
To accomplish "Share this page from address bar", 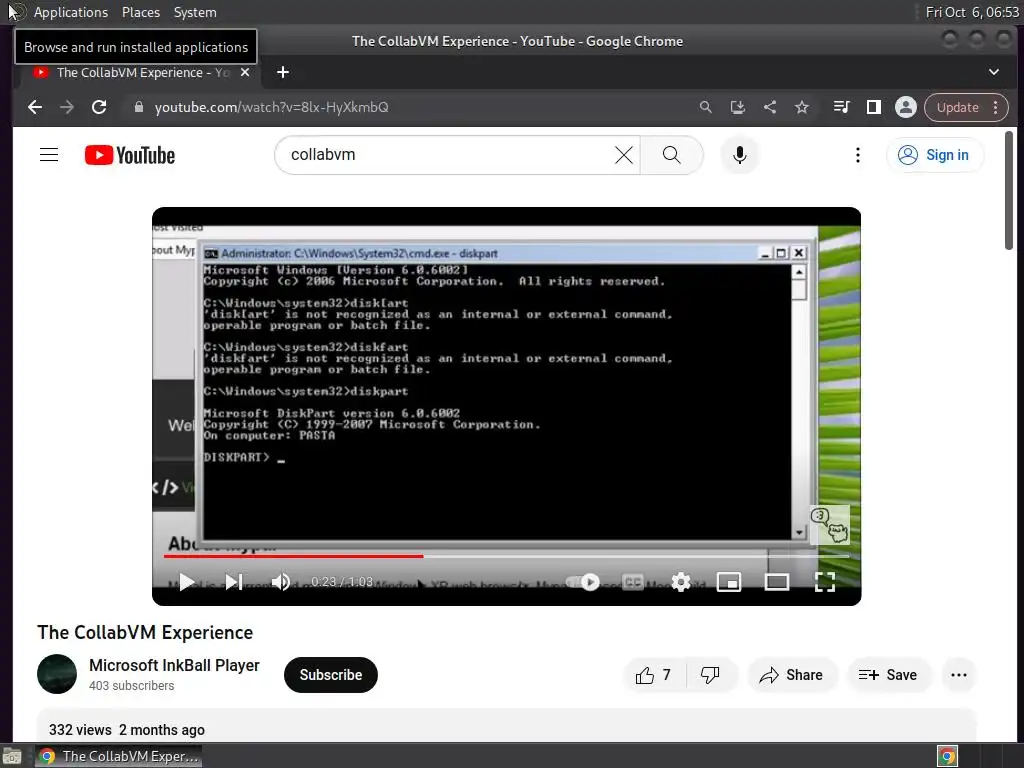I will [x=770, y=107].
